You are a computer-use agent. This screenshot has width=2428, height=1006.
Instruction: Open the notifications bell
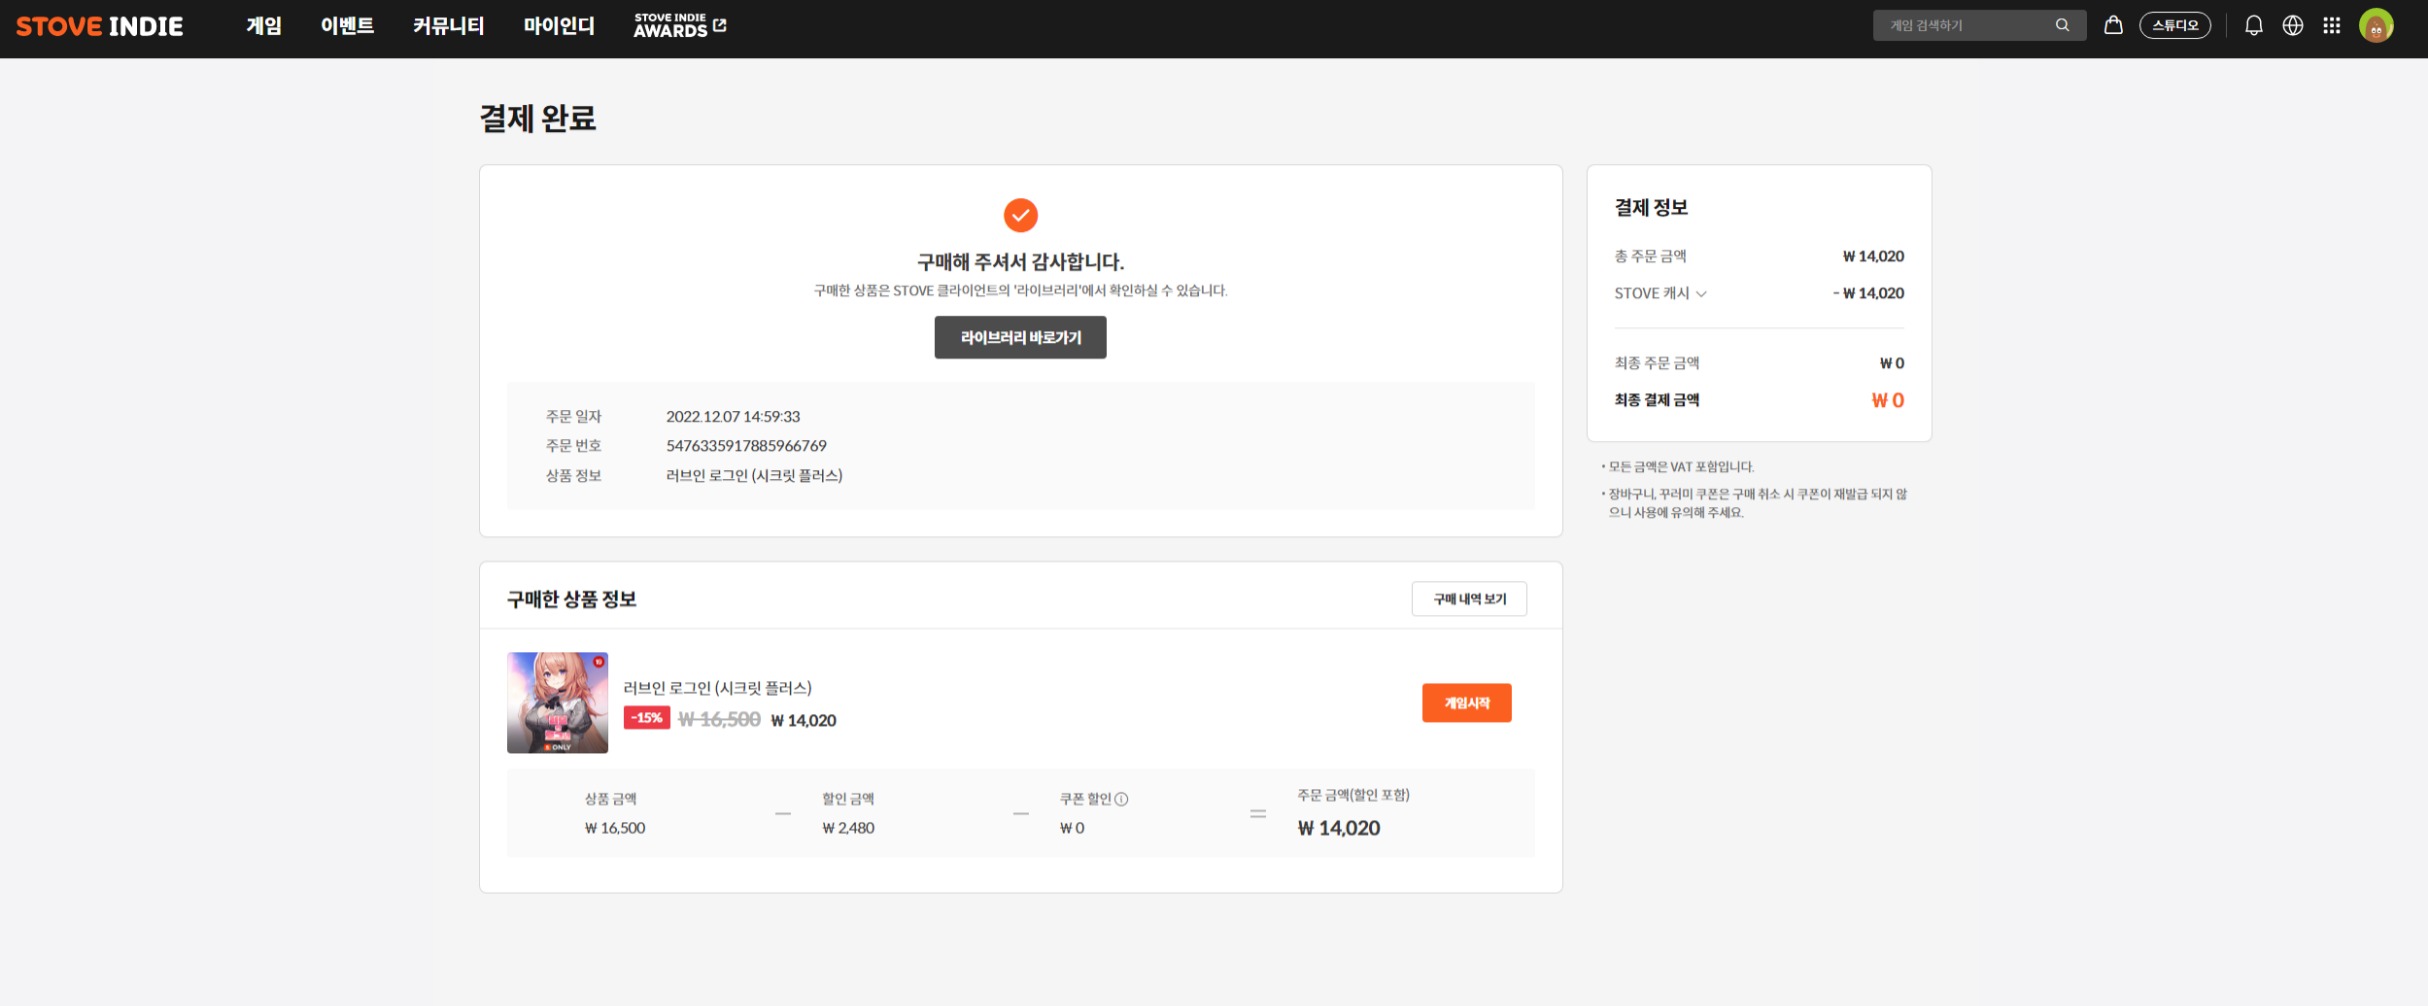(x=2253, y=25)
